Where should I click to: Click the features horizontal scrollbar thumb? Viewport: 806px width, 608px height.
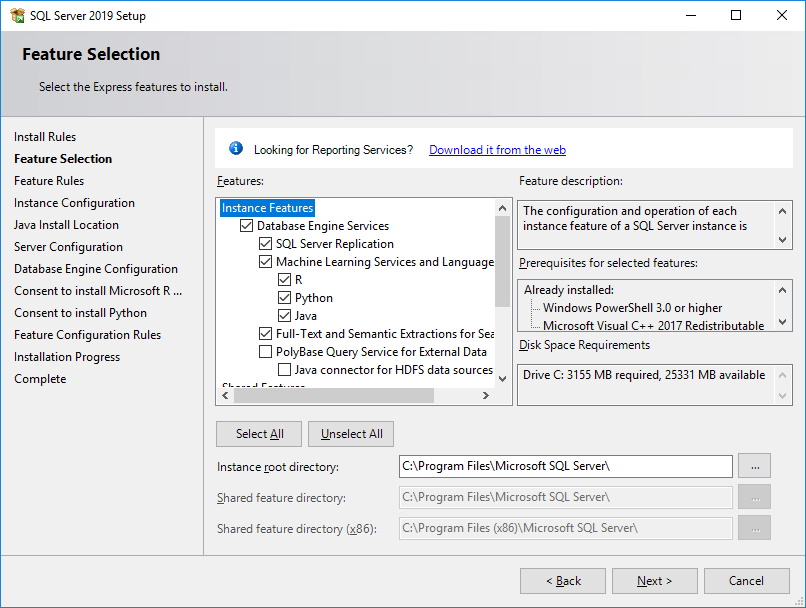(x=334, y=395)
